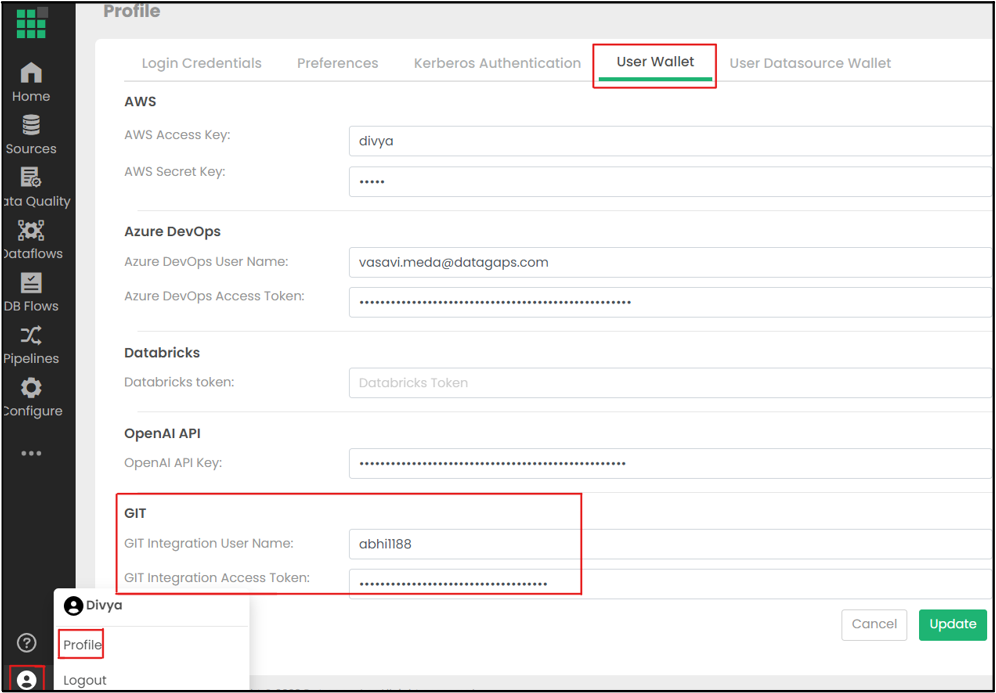996x693 pixels.
Task: Open DB Flows sidebar icon
Action: (31, 283)
